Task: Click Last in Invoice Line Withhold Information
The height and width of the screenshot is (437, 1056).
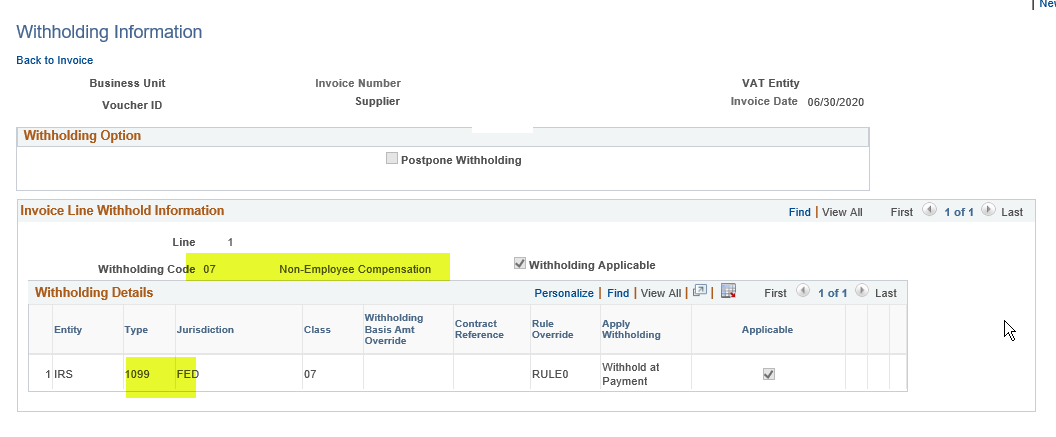Action: click(x=1012, y=212)
